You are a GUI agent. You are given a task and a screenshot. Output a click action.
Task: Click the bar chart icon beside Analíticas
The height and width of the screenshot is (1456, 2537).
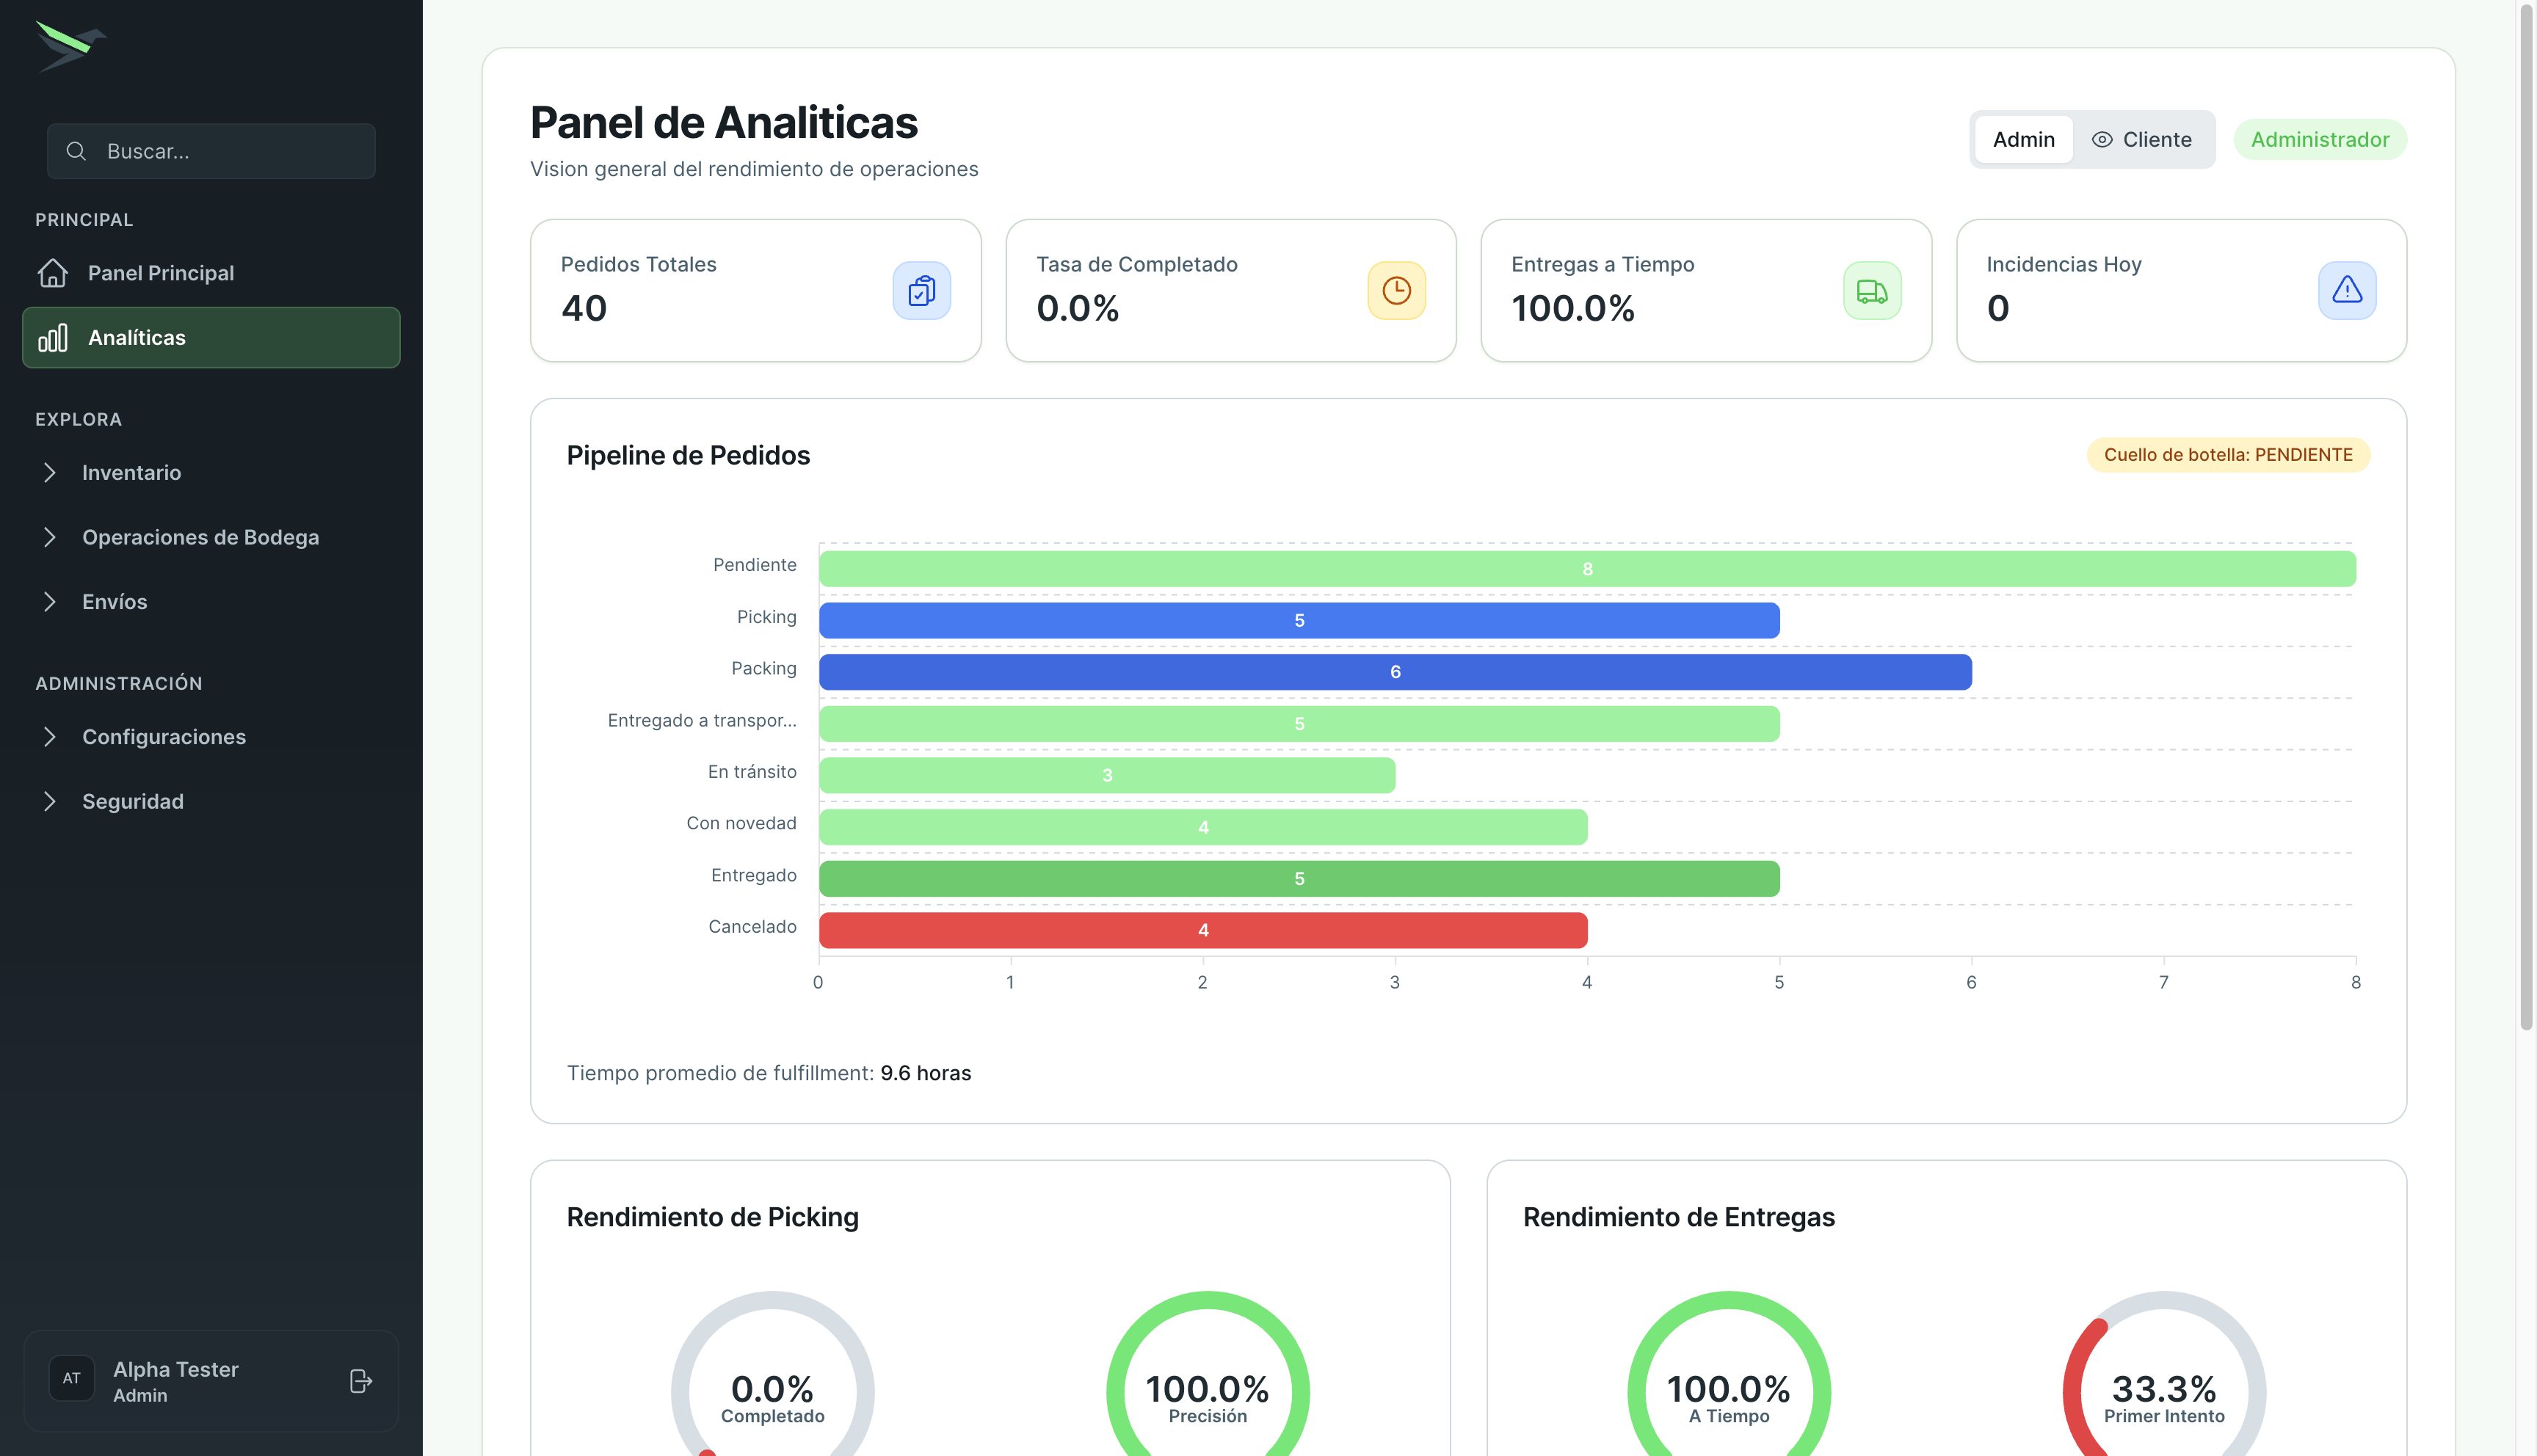click(53, 338)
